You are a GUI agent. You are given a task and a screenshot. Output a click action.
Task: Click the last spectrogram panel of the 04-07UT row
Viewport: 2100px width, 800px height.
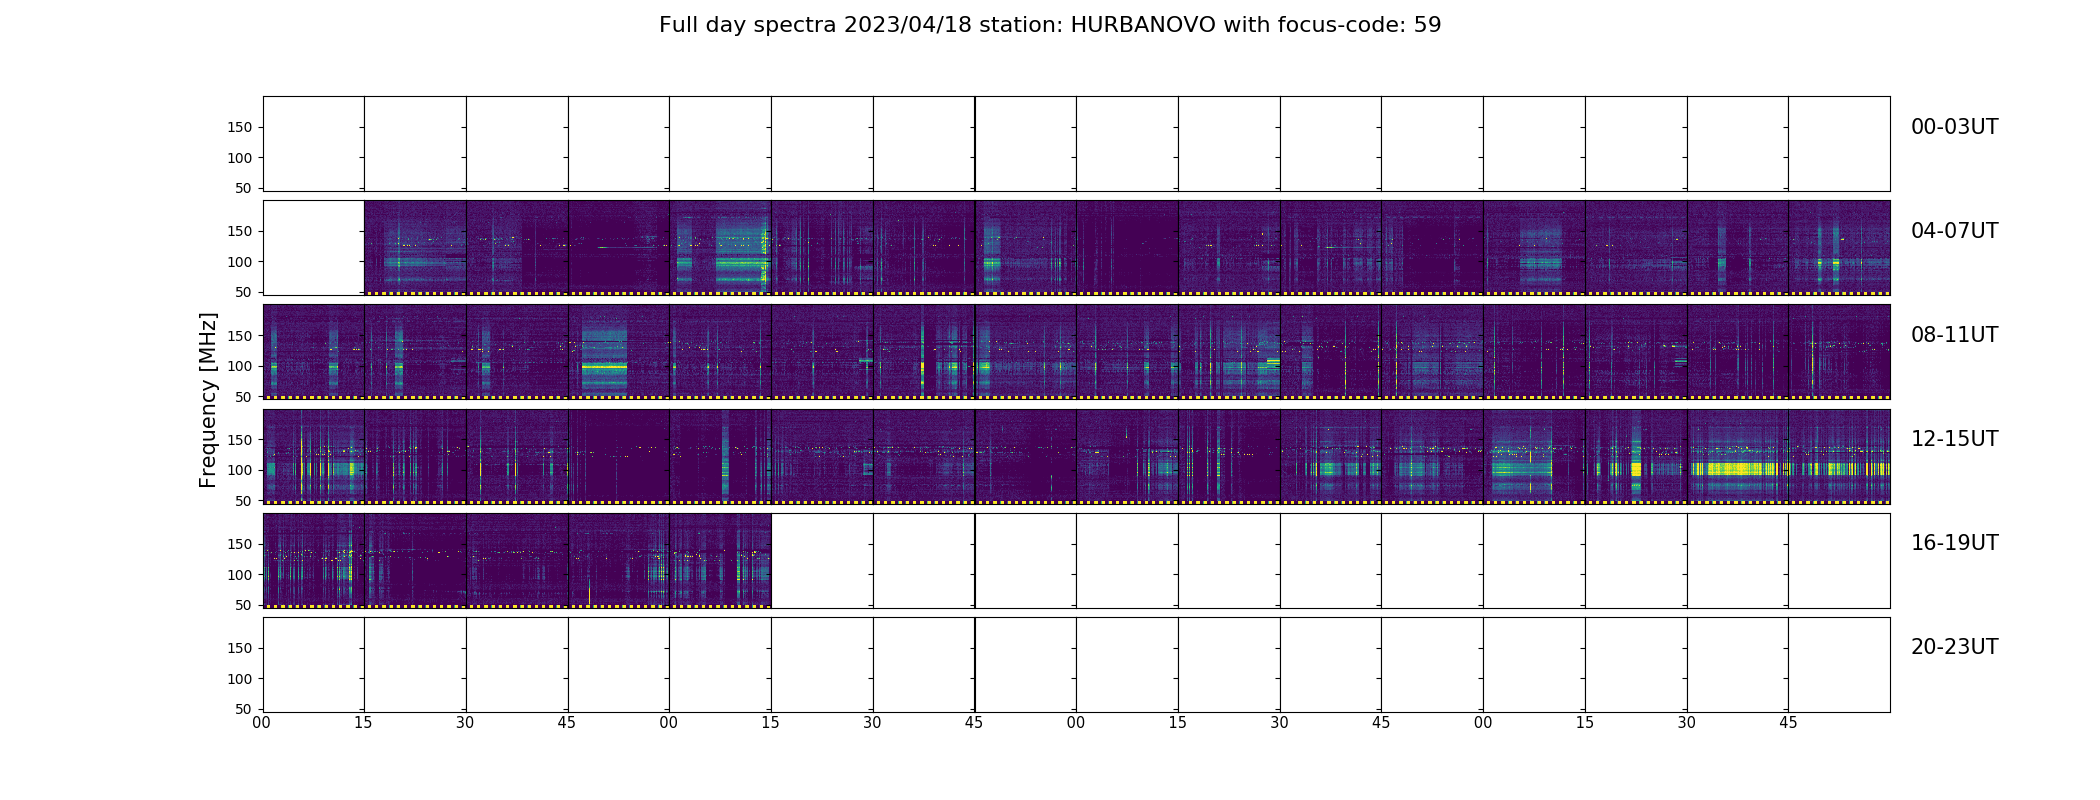tap(1839, 248)
